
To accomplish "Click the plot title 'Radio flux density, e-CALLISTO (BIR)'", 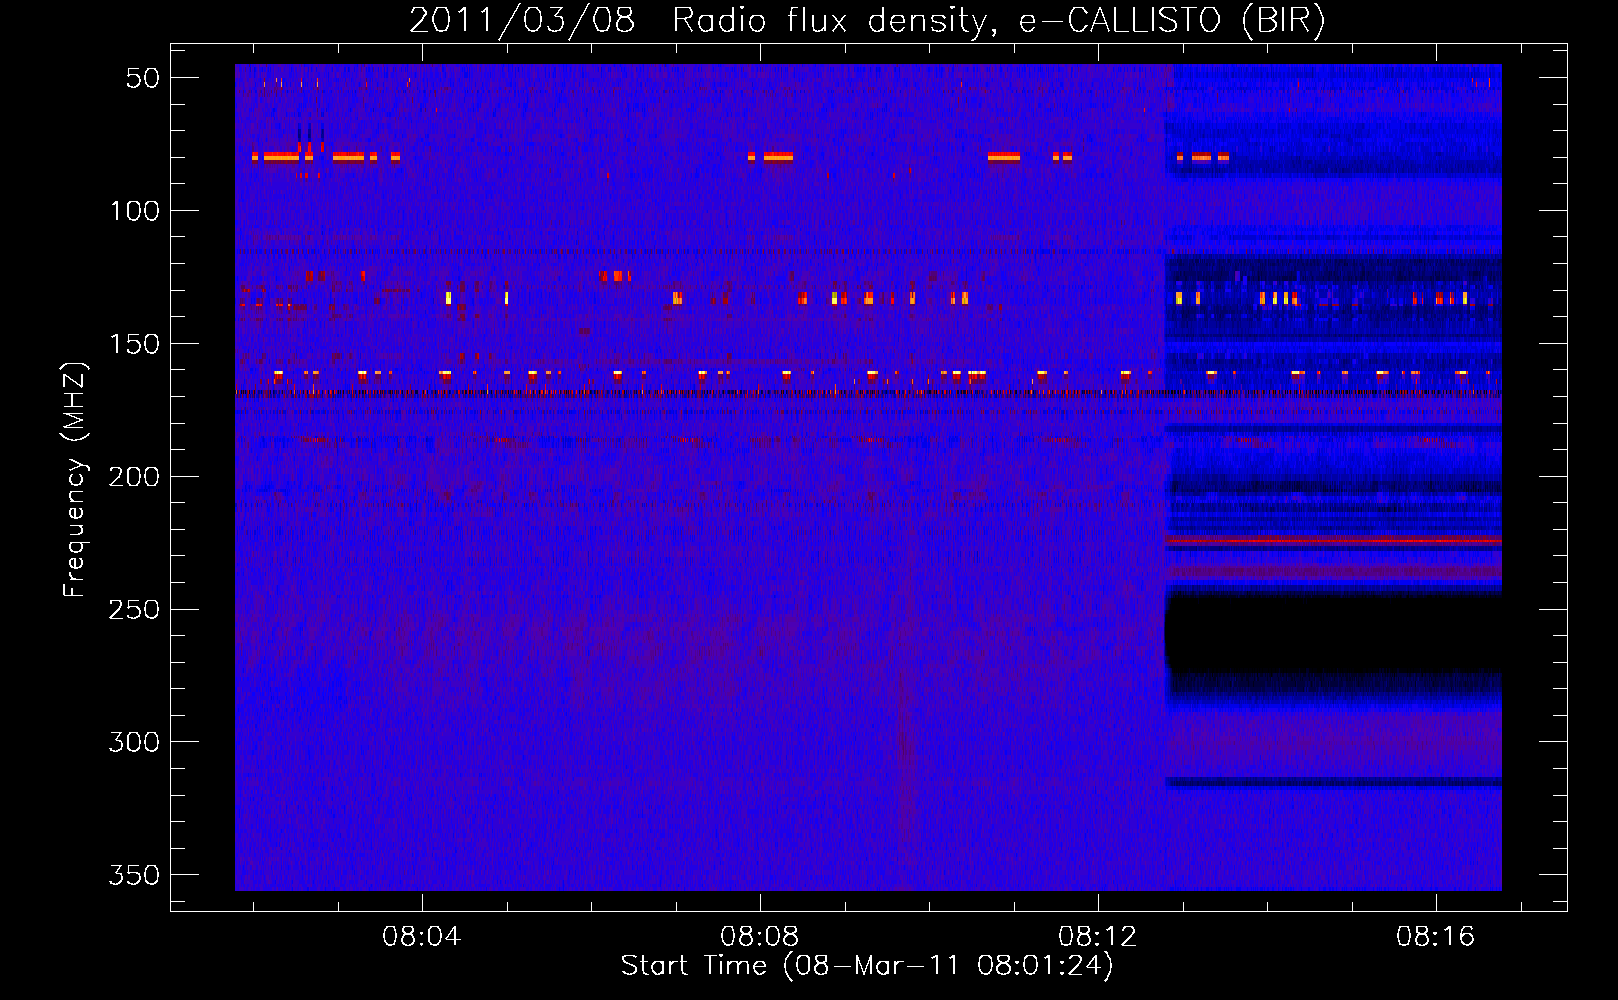I will tap(998, 21).
